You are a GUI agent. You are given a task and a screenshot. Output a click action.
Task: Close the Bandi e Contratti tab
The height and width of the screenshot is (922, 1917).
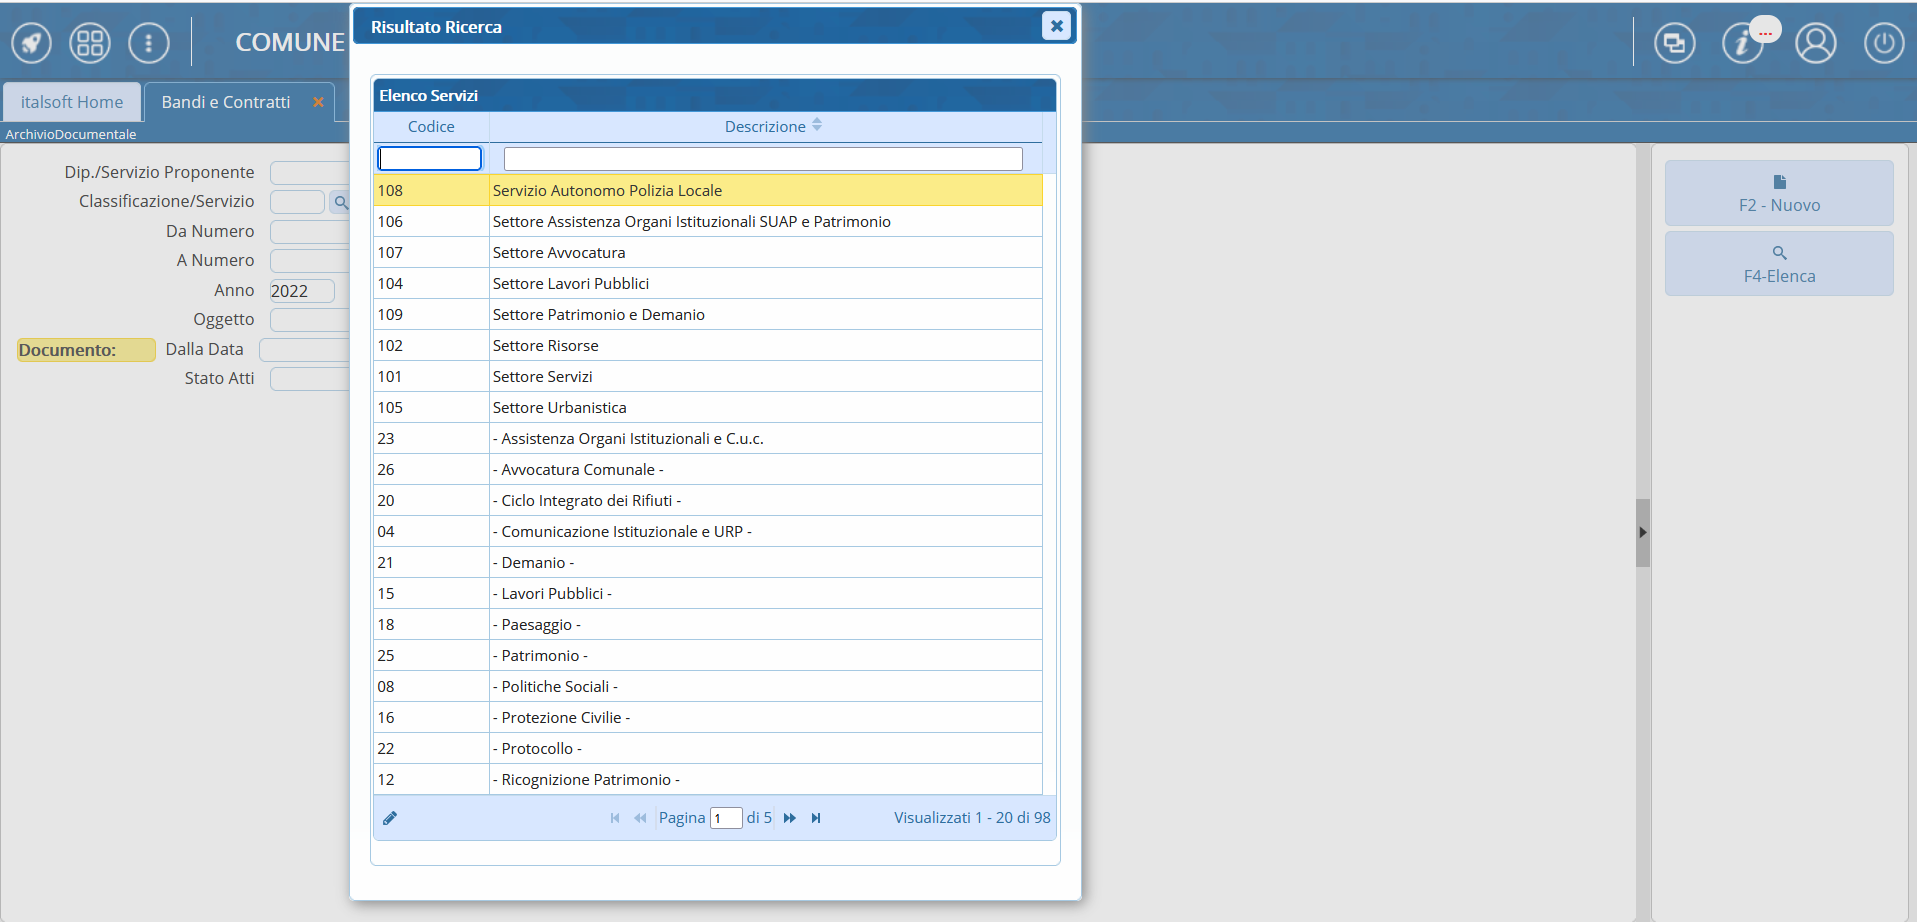tap(318, 102)
